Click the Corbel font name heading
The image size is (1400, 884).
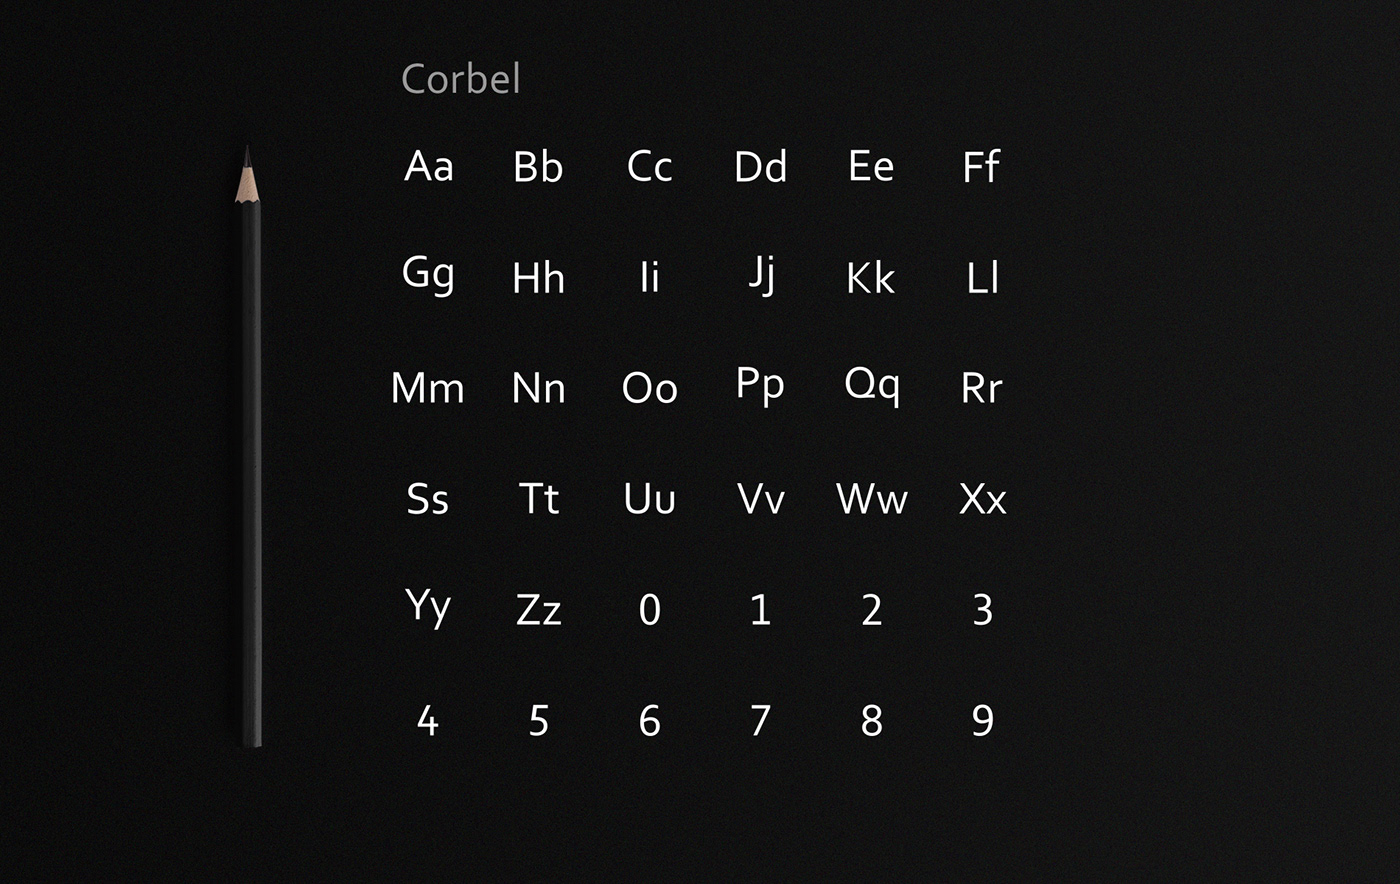tap(460, 79)
